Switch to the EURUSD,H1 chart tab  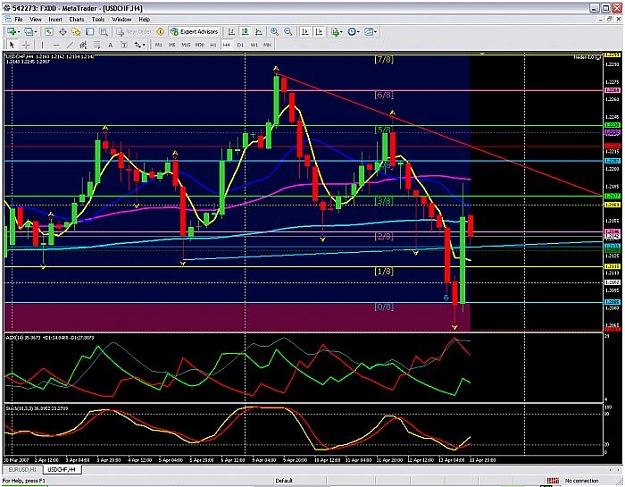pos(22,469)
